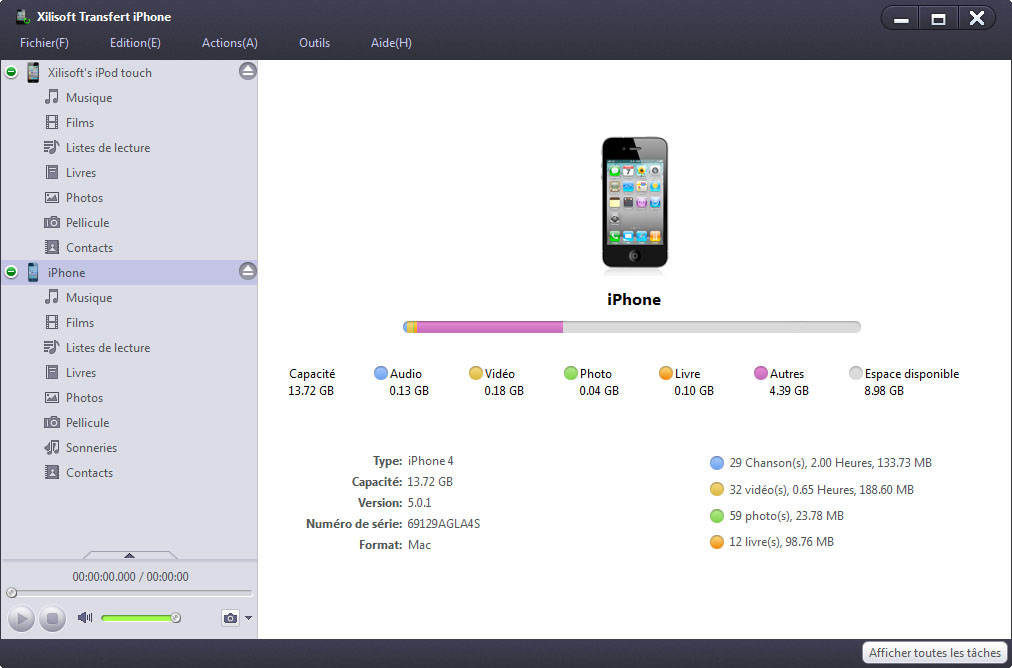1012x668 pixels.
Task: Click the Autres 4.39 GB value
Action: (789, 390)
